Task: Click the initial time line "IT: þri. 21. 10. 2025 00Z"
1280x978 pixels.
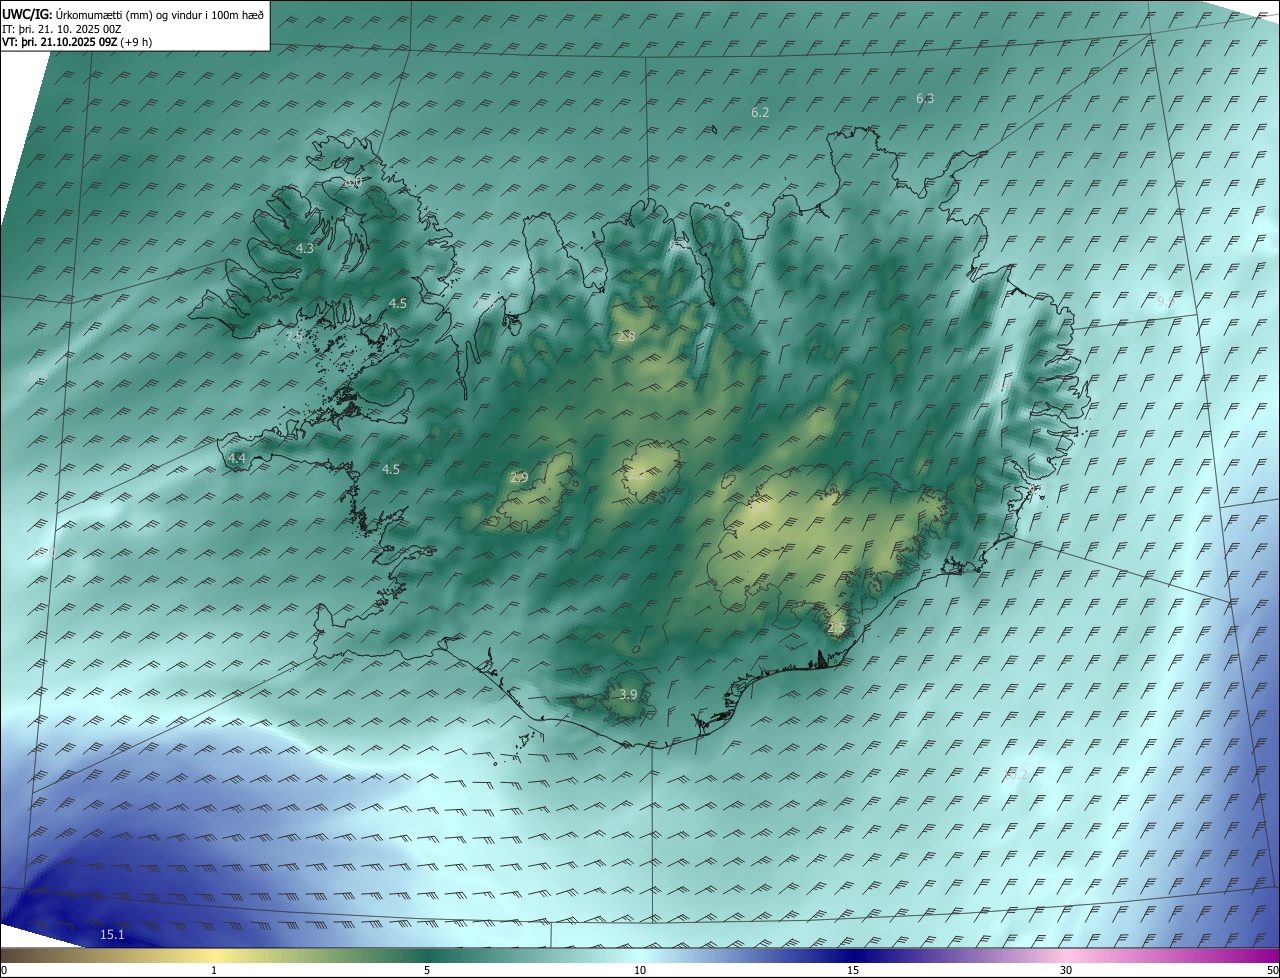Action: pyautogui.click(x=61, y=29)
